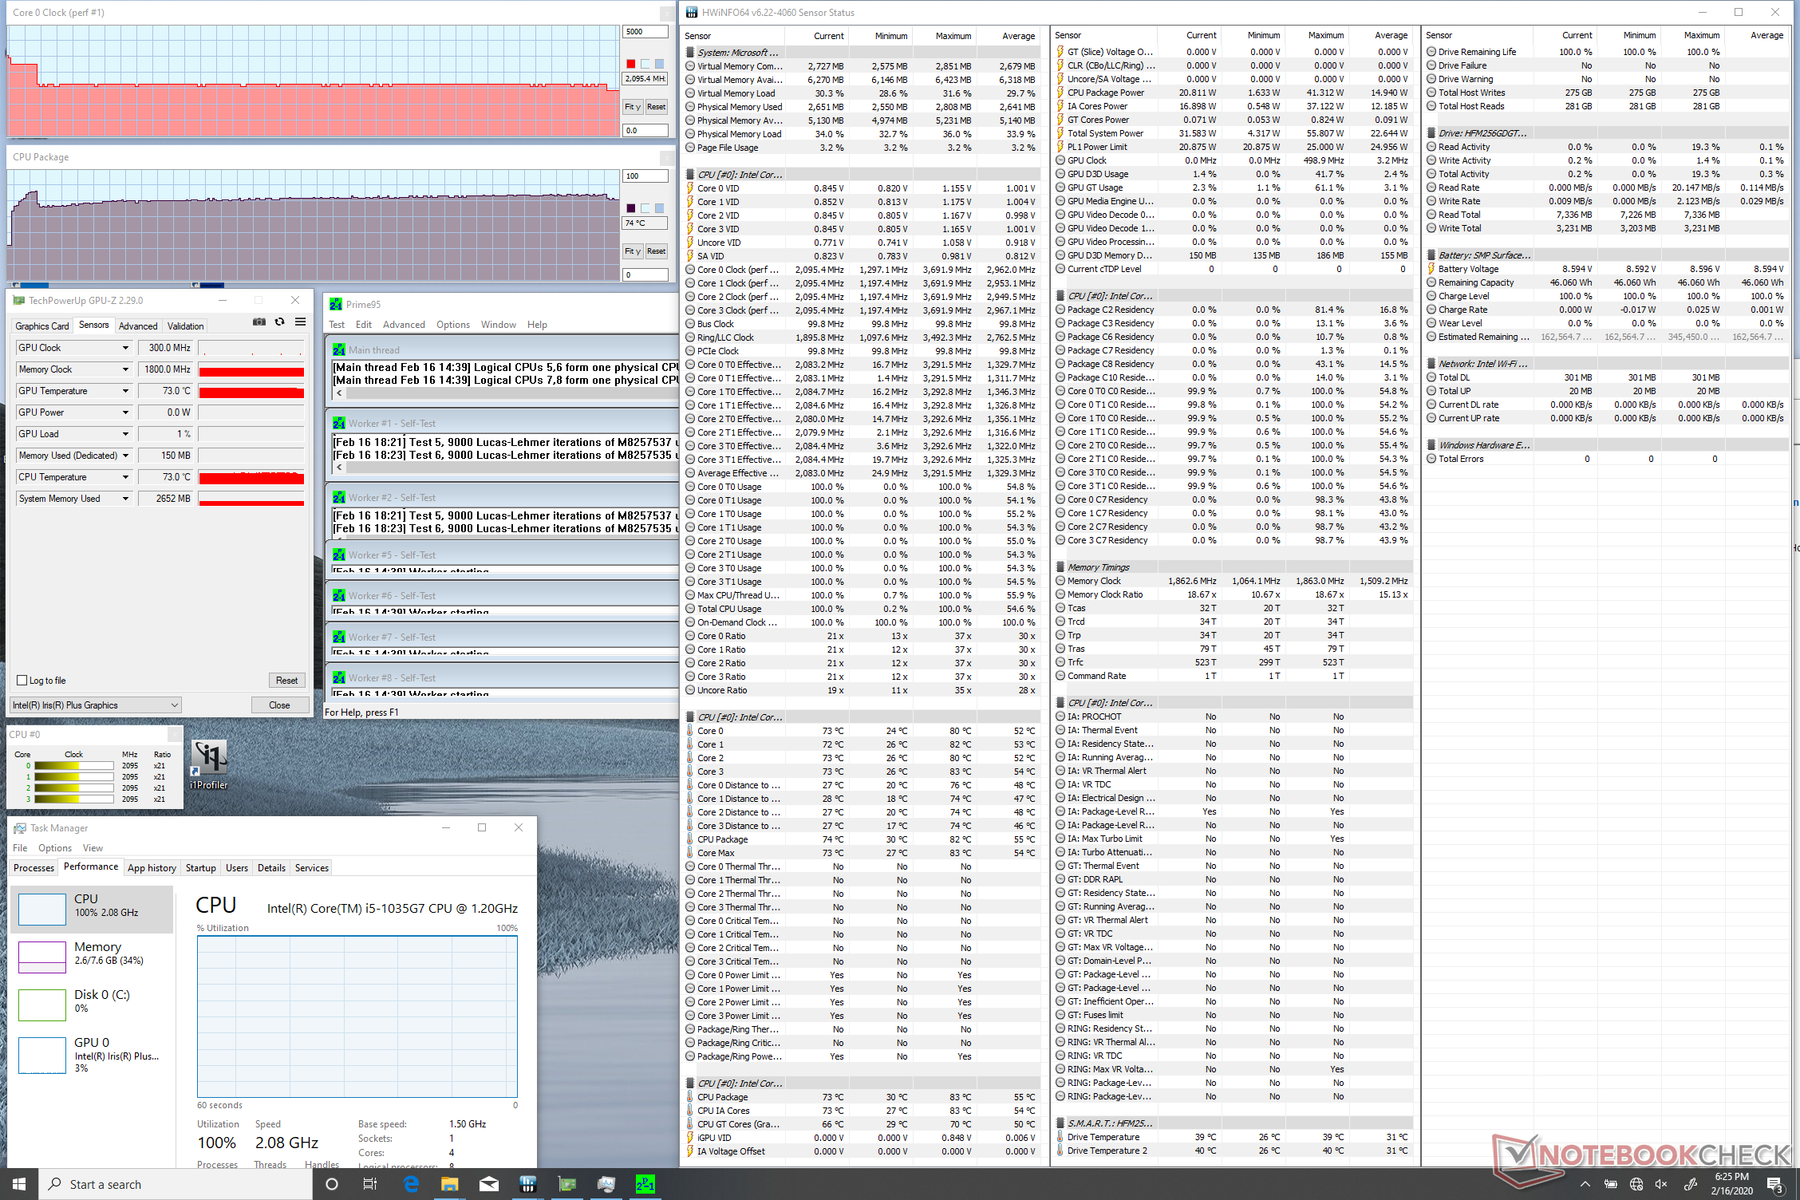Screen dimensions: 1800x1200
Task: Open the CPU Temperature sensor dropdown
Action: [125, 477]
